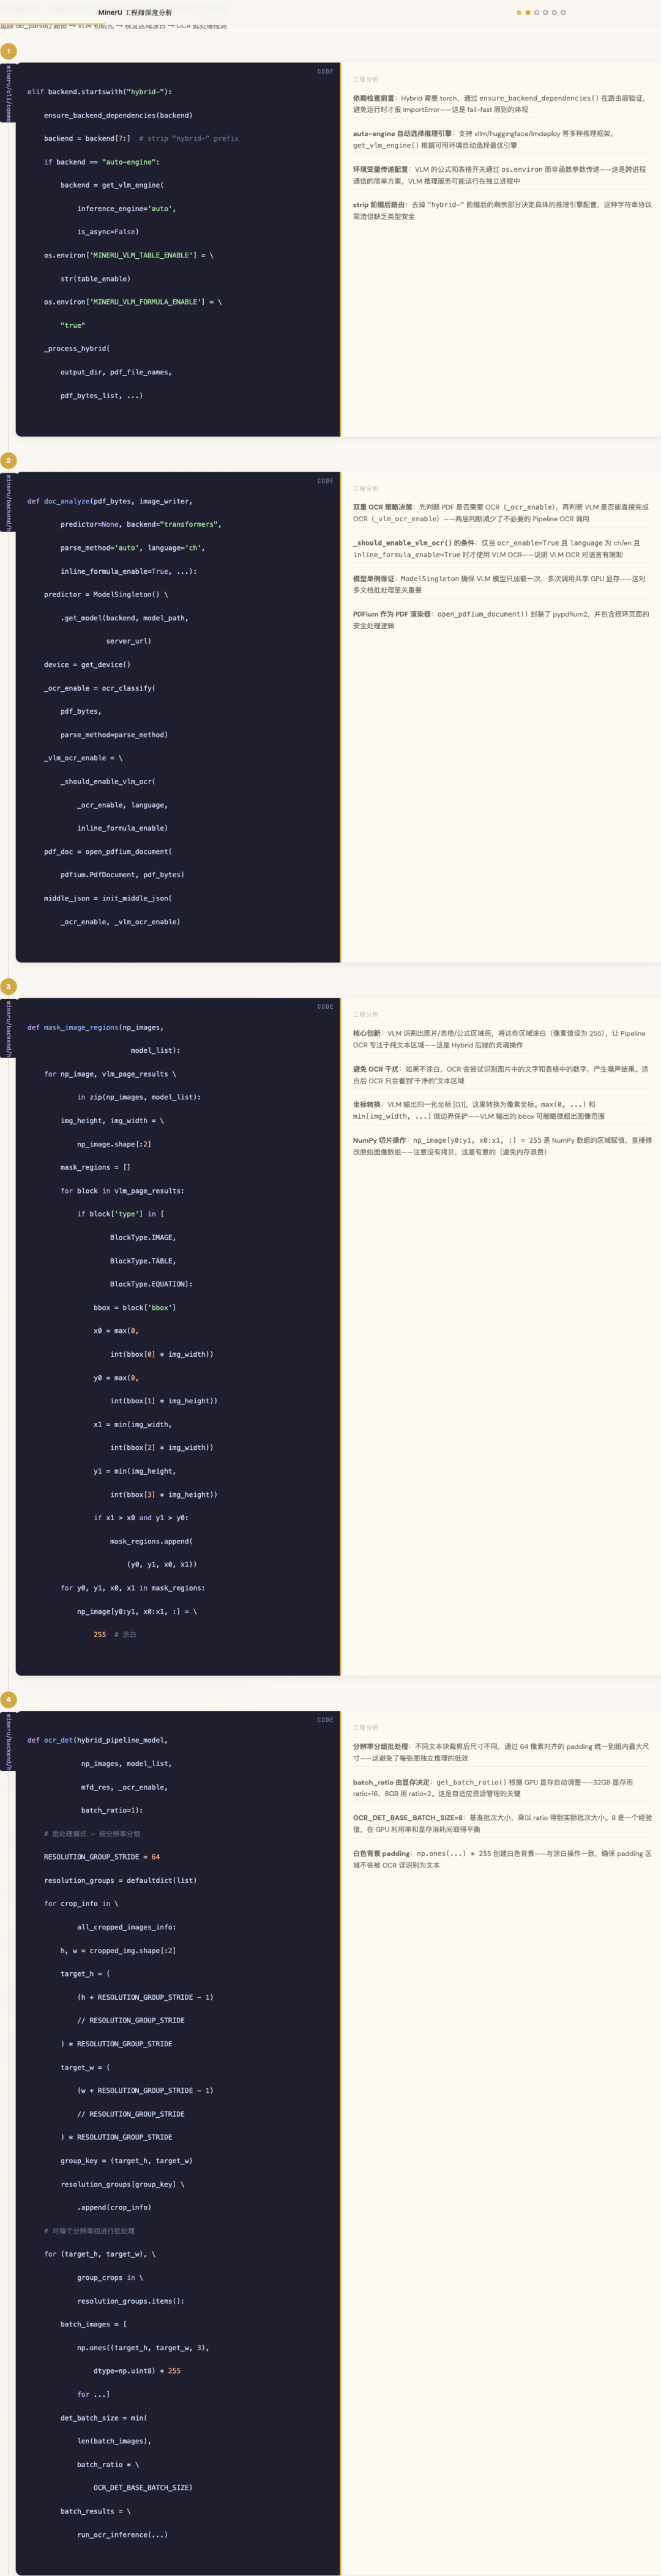Expand the 工程分析 heading beside the doc_analyze code
Screen dimensions: 661x2576
pos(365,488)
